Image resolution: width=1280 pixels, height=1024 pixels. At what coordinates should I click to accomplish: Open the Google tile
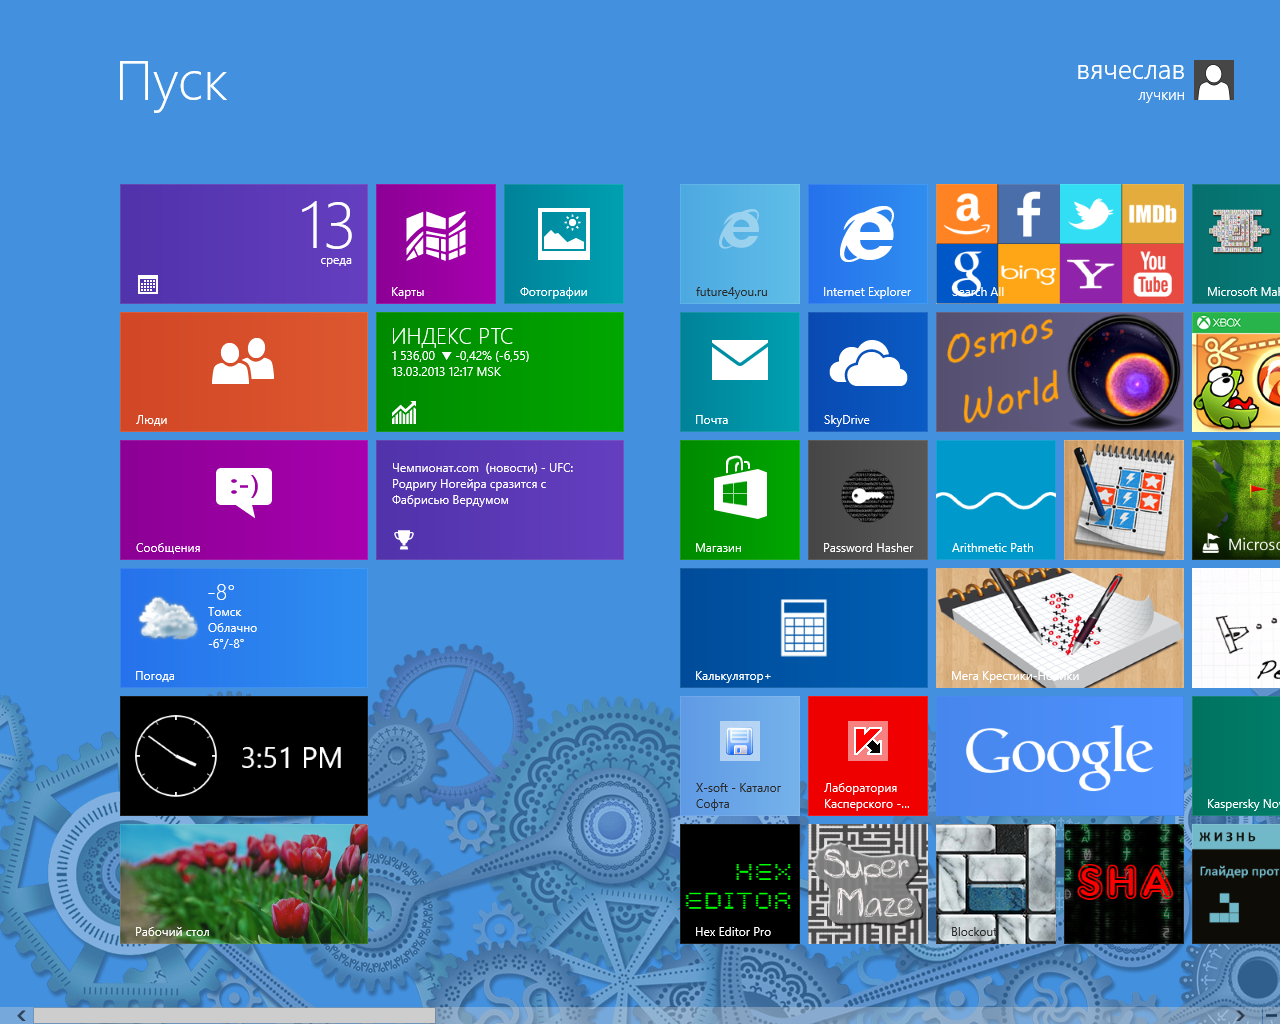point(1060,756)
